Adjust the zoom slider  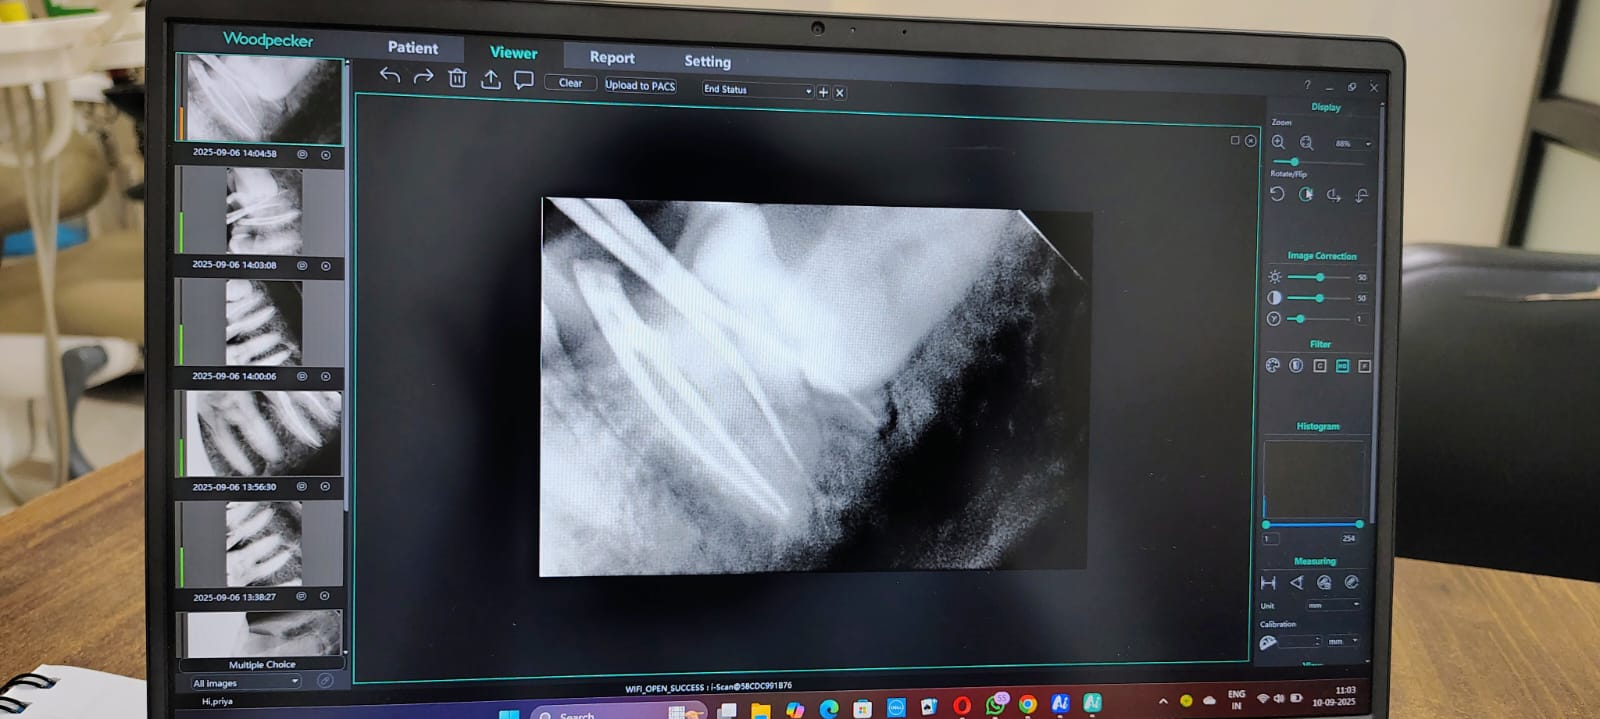[1294, 162]
